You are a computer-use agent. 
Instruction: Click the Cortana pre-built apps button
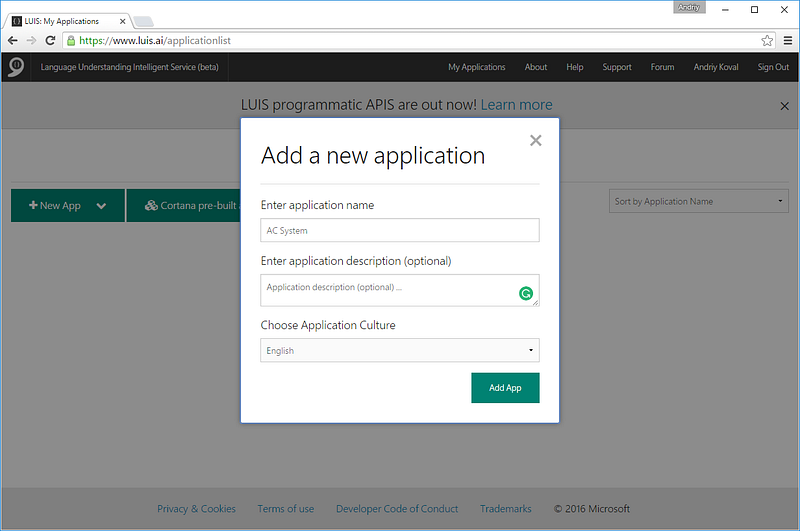[184, 206]
